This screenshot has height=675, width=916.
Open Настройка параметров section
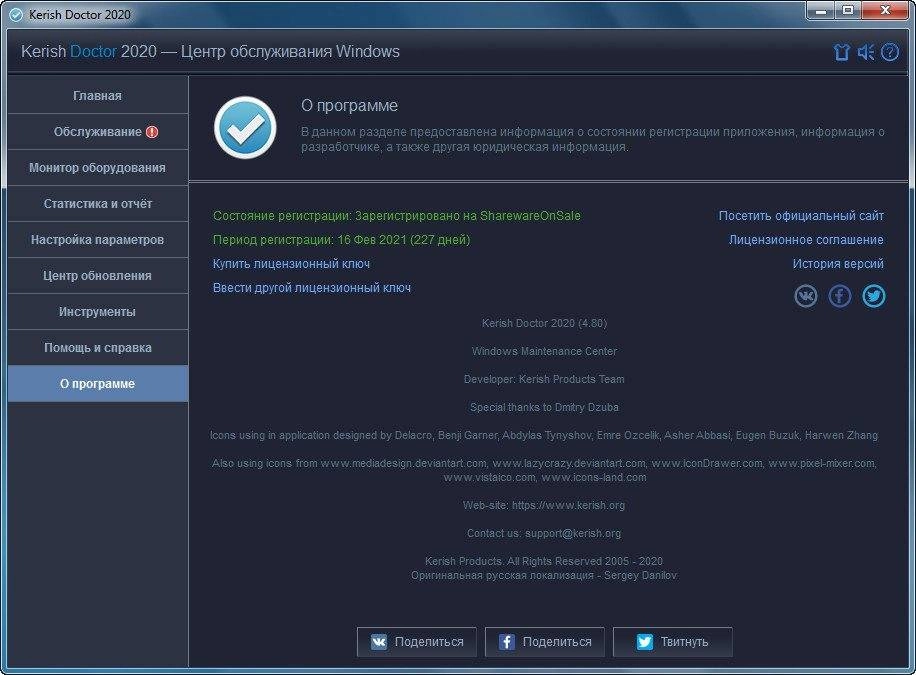click(98, 240)
